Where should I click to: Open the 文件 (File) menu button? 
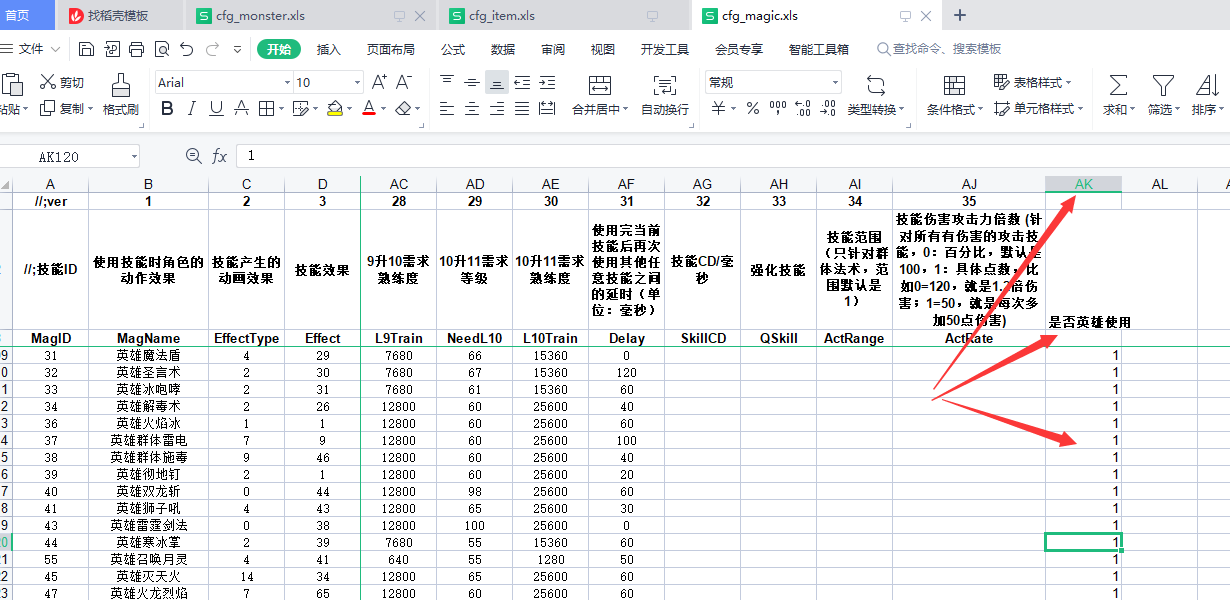click(x=31, y=49)
